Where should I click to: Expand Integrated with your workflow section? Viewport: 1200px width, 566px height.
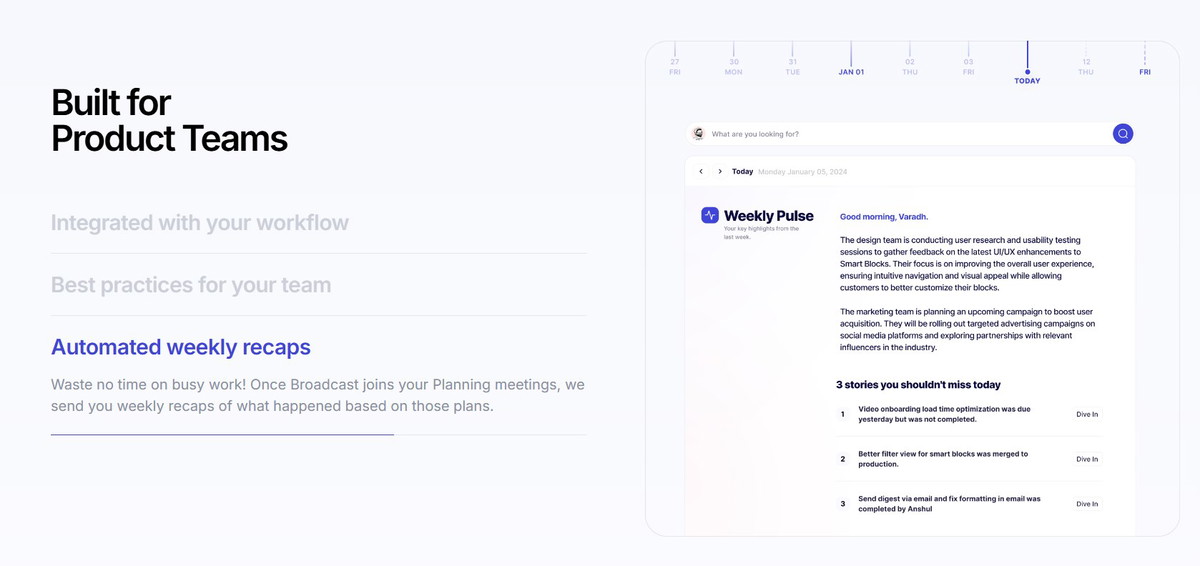click(200, 222)
